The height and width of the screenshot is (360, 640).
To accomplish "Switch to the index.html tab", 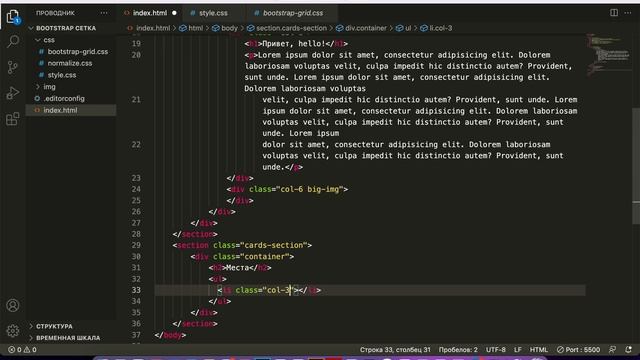I will tap(150, 13).
